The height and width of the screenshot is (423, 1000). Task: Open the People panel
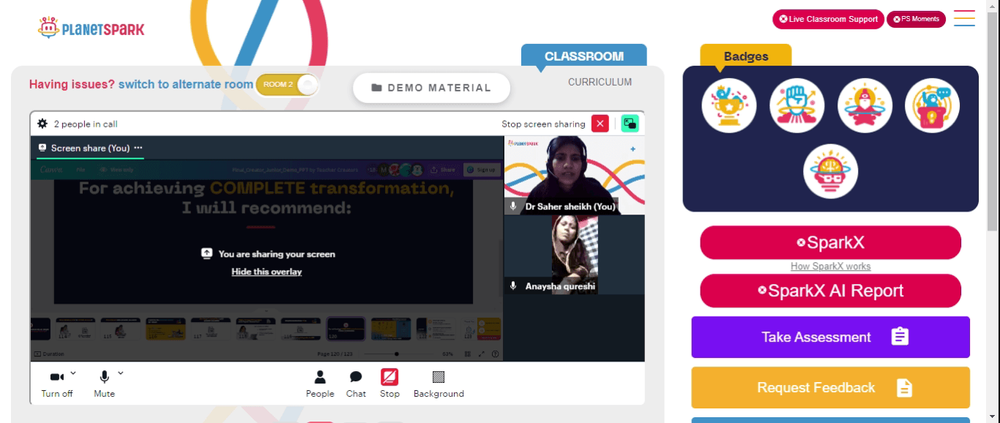pos(320,384)
